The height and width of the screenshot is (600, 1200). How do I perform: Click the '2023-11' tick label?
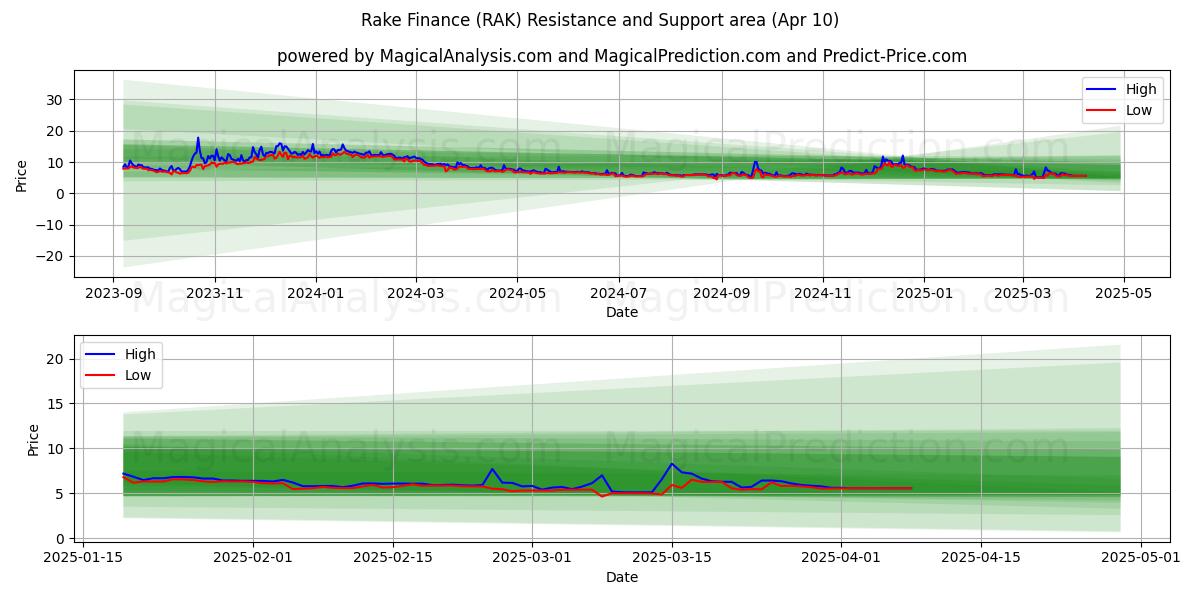tap(214, 294)
